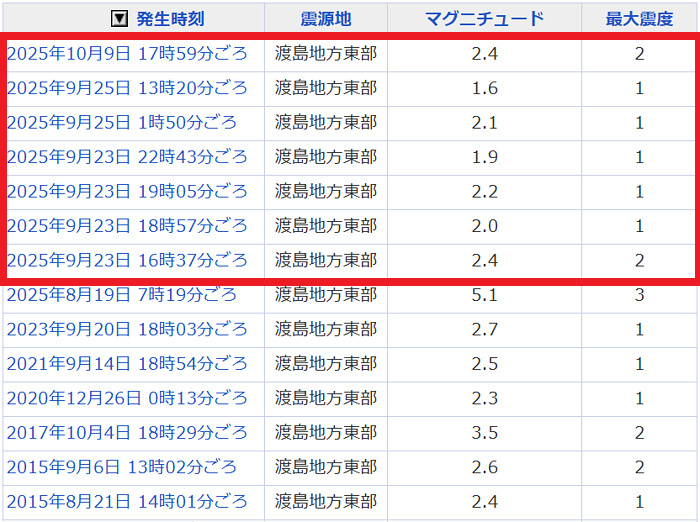The image size is (700, 522).
Task: Open the 2025年8月19日 7時19分 earthquake entry
Action: click(122, 295)
